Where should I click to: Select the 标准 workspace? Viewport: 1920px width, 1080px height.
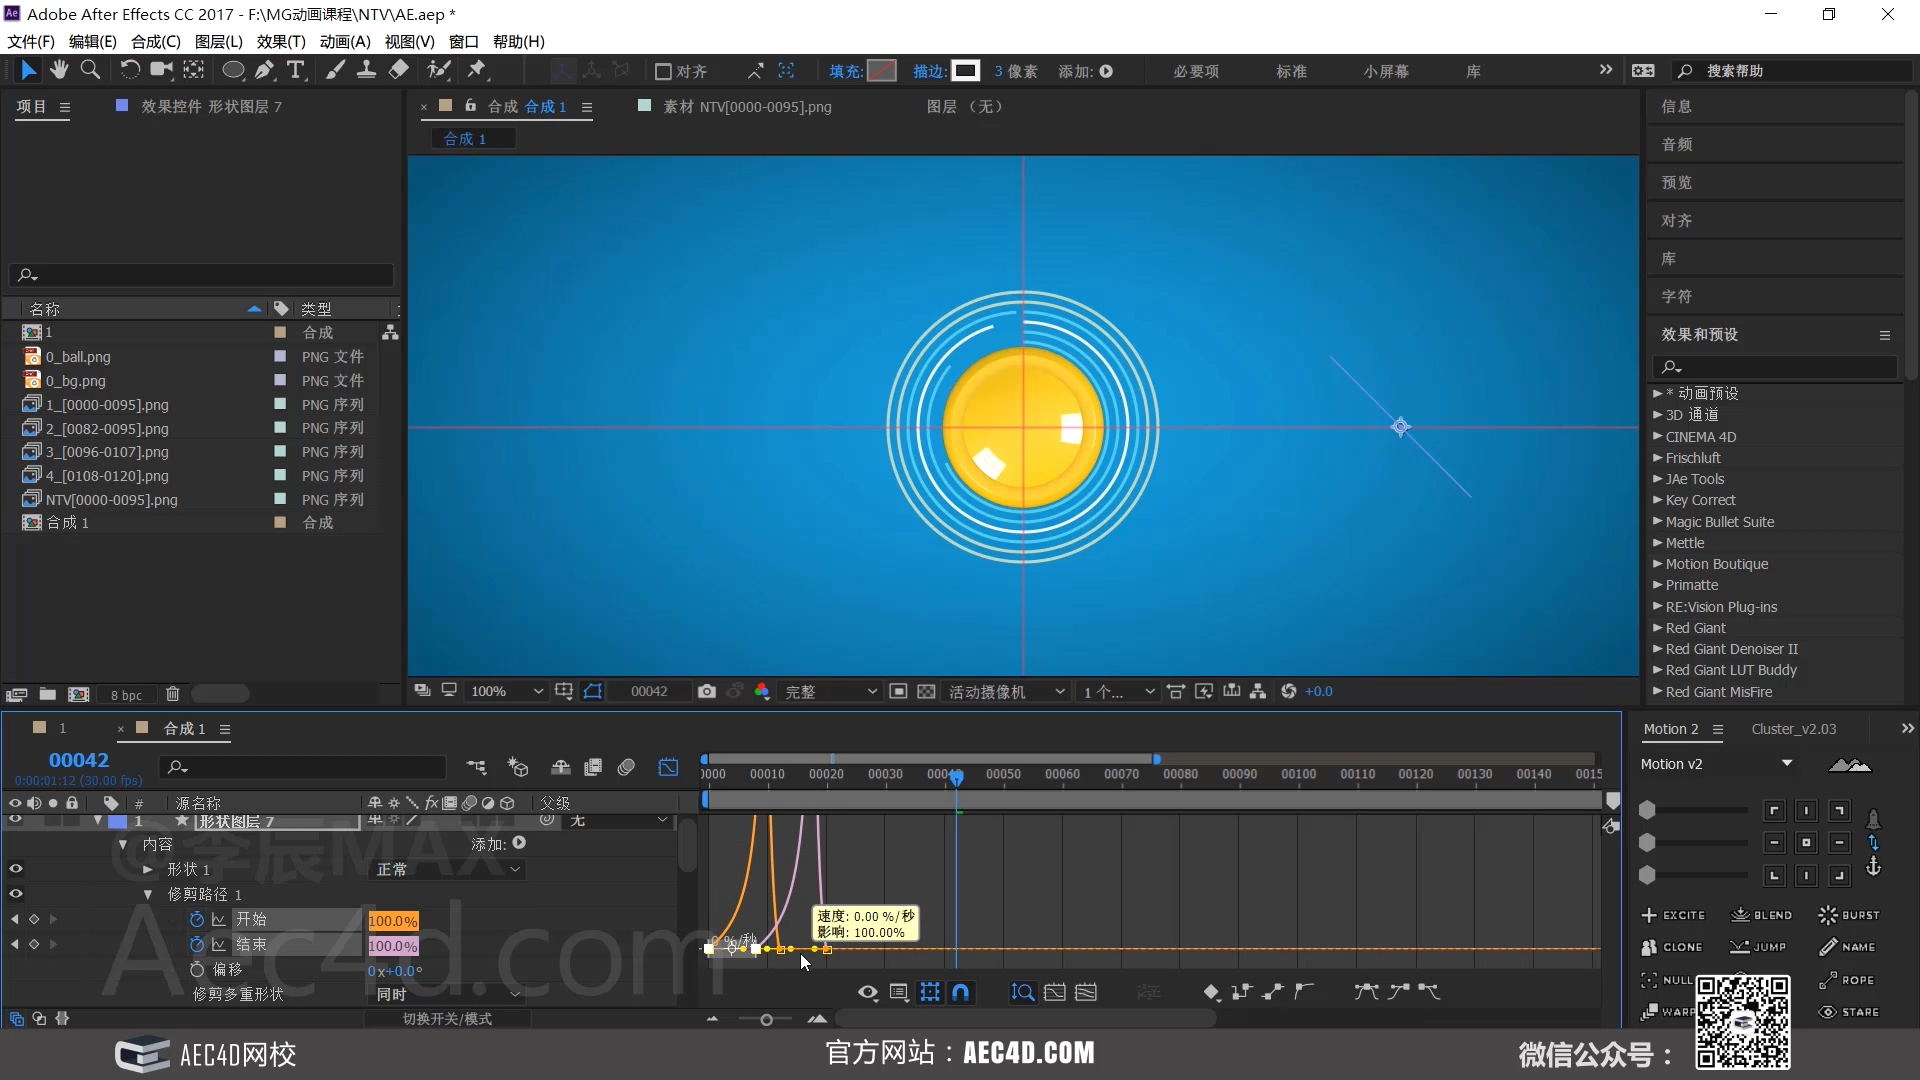pos(1291,71)
